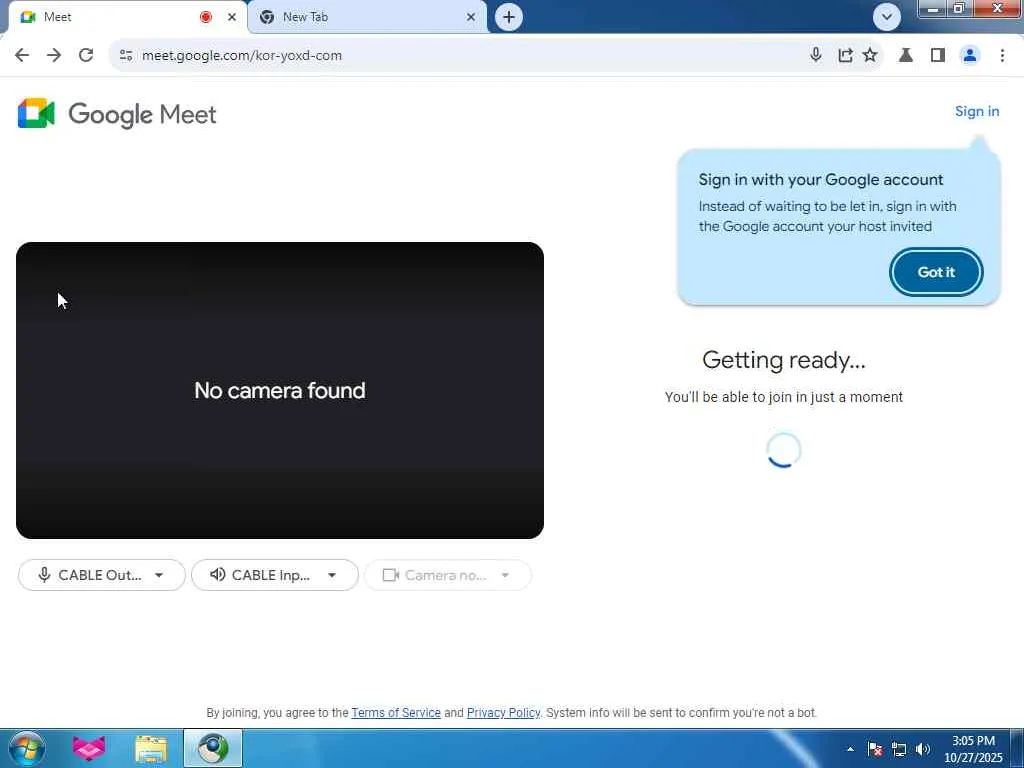This screenshot has width=1024, height=768.
Task: Open the share page icon in address bar
Action: coord(845,56)
